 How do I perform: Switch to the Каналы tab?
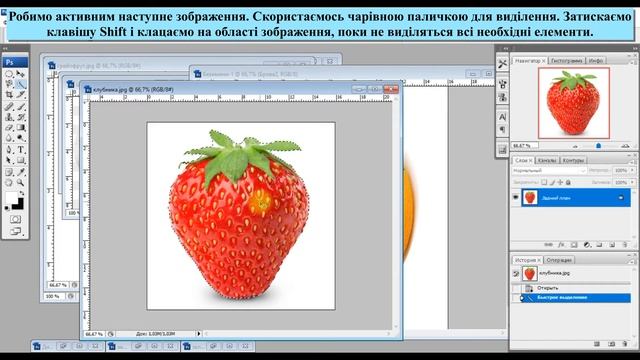click(x=547, y=160)
